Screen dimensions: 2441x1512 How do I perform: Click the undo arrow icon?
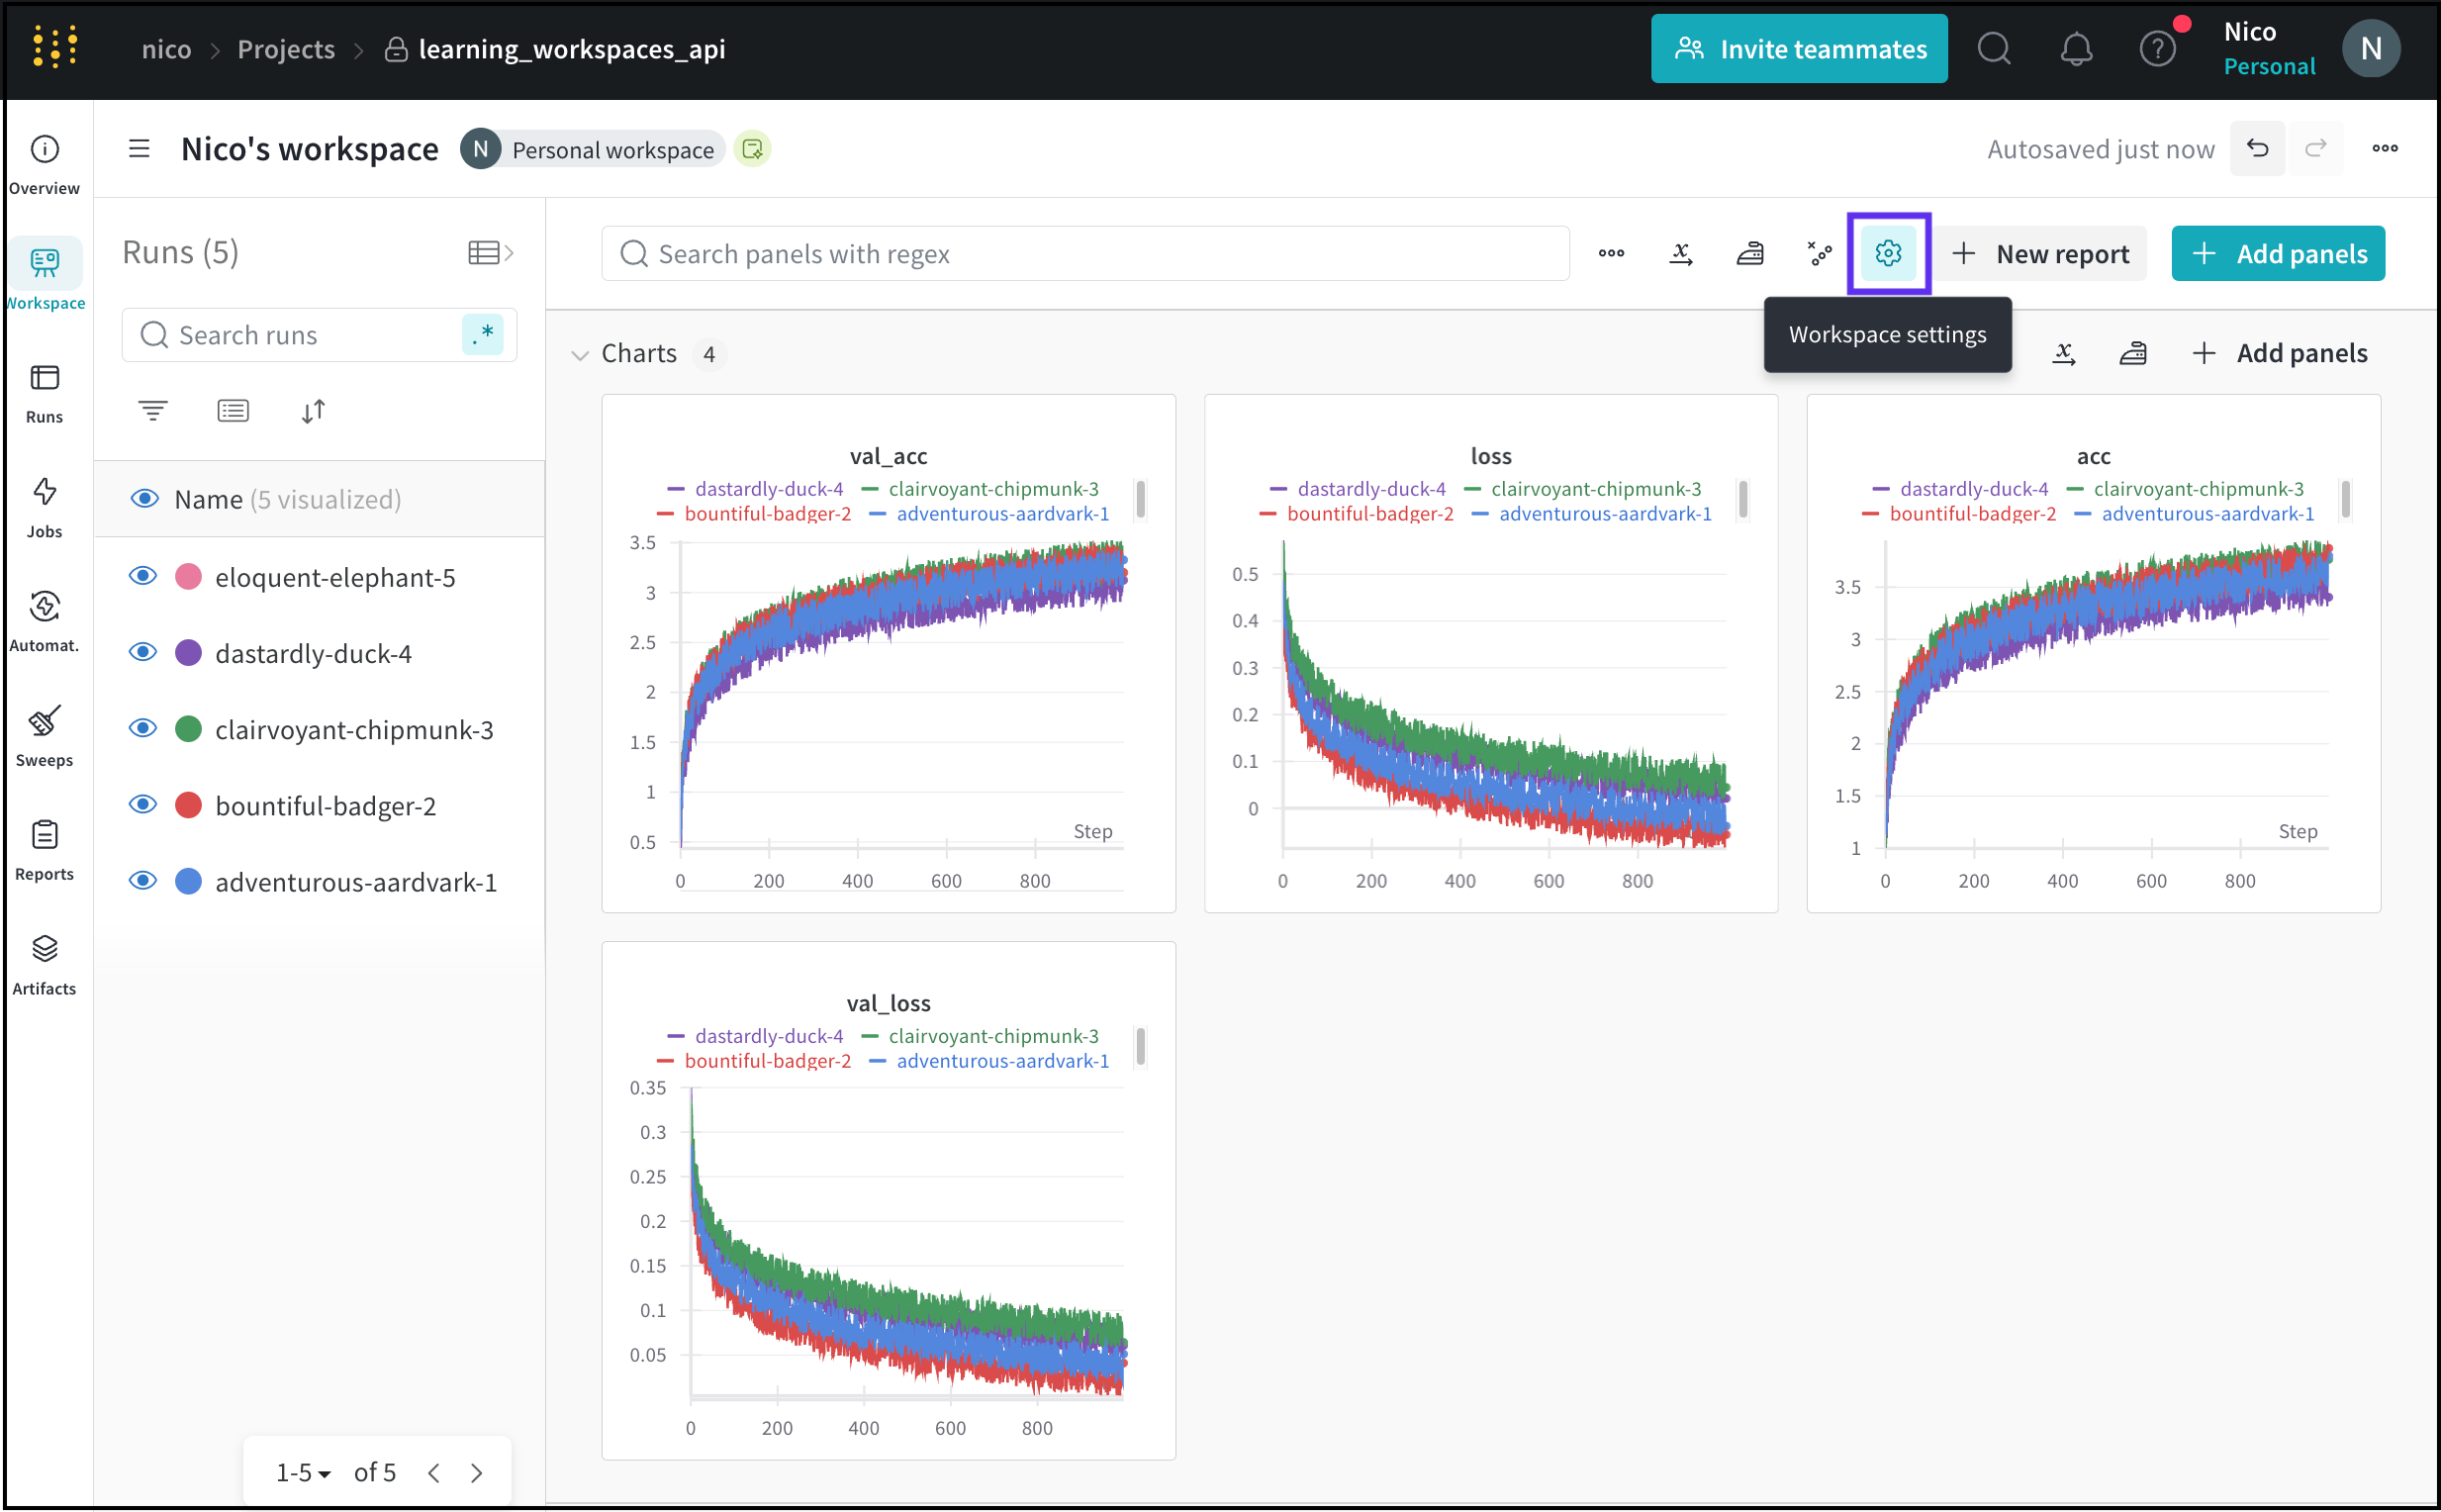click(x=2257, y=149)
